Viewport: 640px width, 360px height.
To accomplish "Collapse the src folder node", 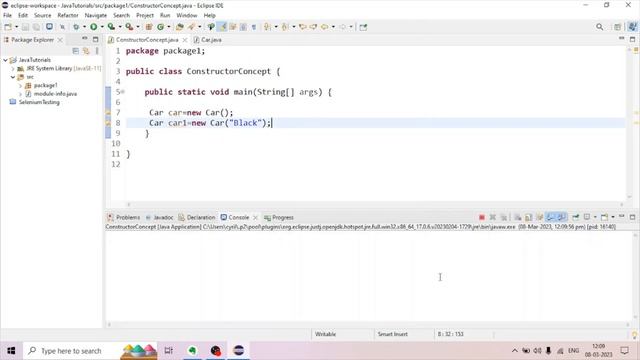I will (x=13, y=77).
